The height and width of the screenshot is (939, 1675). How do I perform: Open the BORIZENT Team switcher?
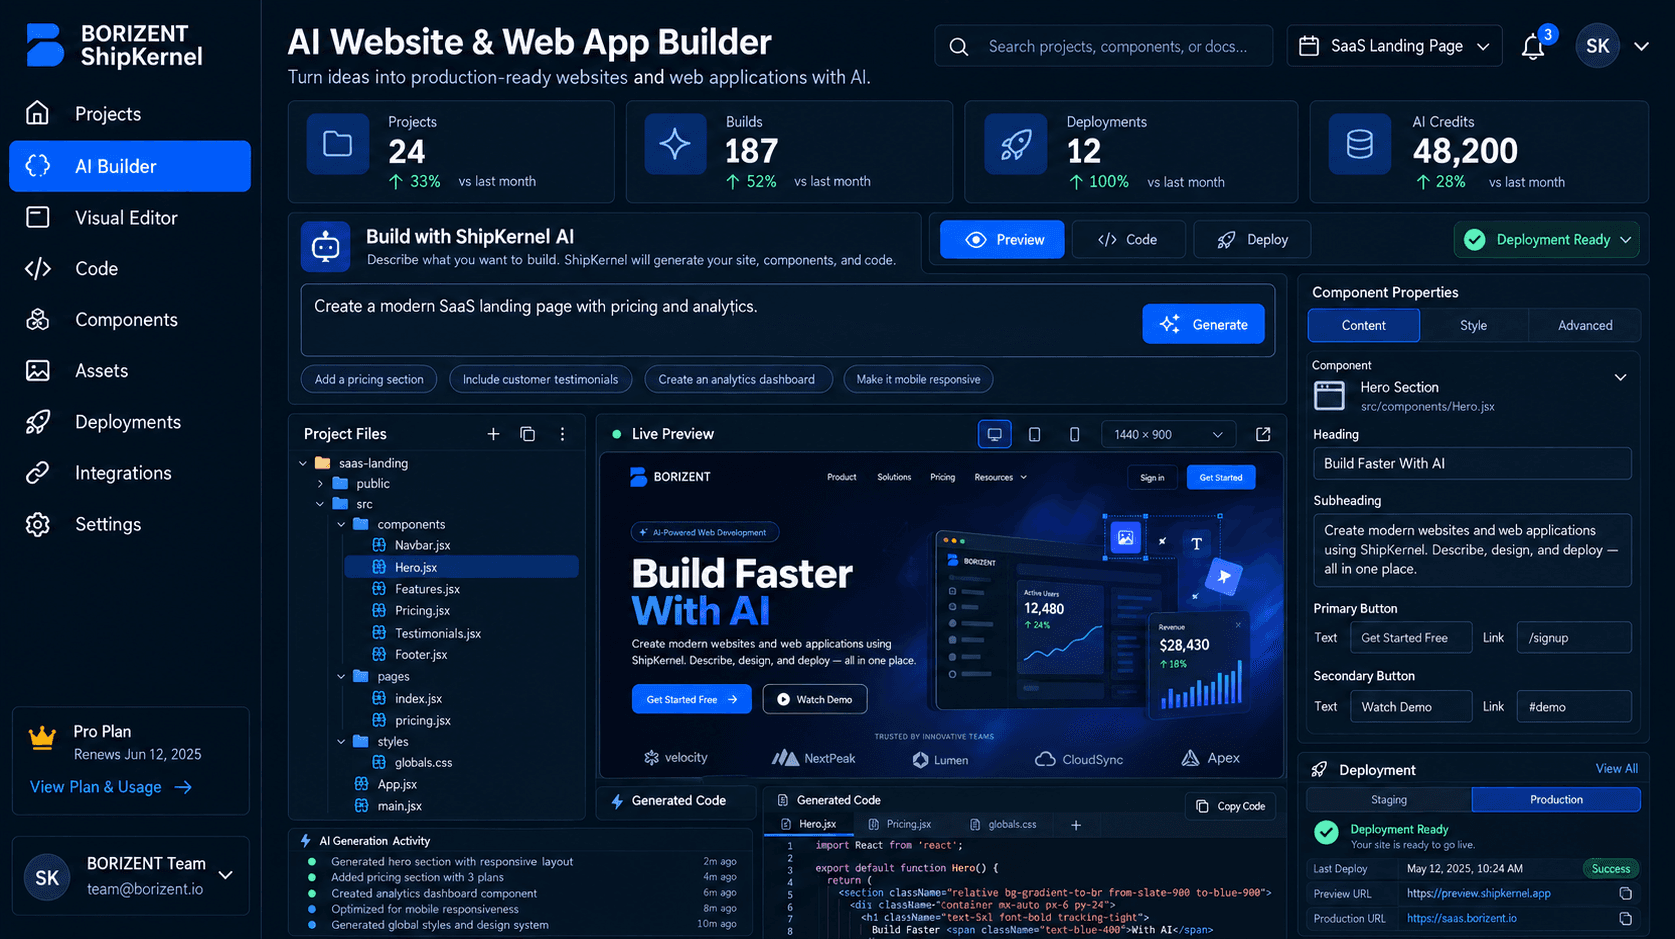pos(131,876)
